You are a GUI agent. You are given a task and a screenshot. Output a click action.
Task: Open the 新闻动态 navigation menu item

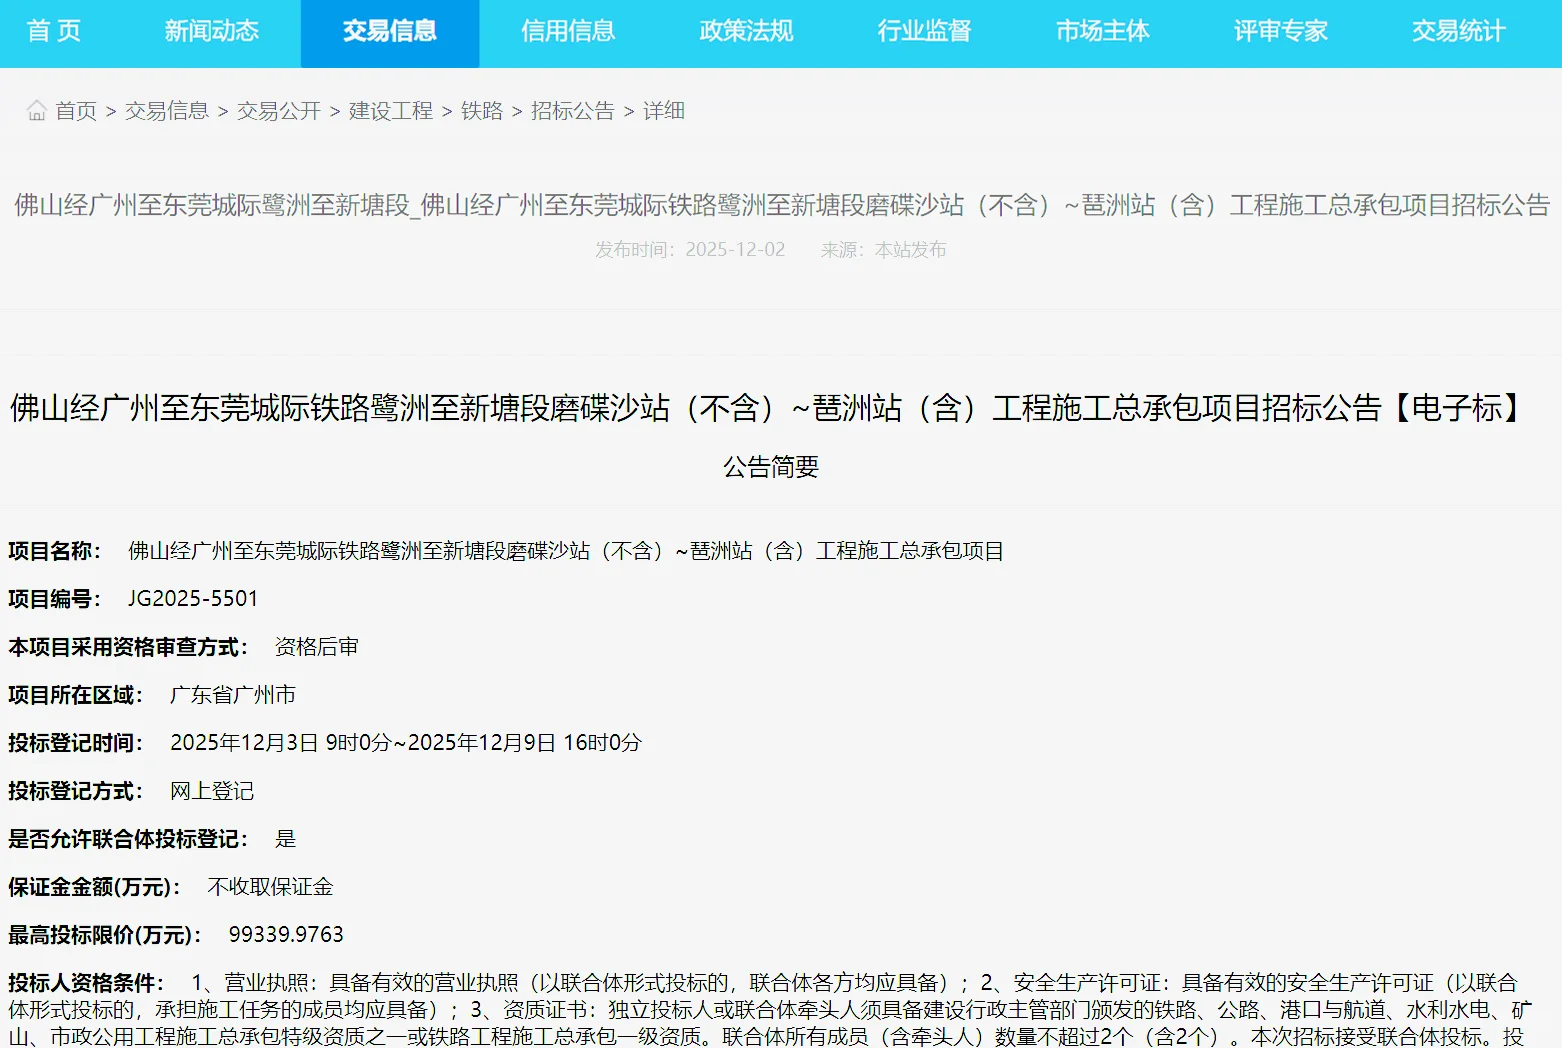coord(211,31)
